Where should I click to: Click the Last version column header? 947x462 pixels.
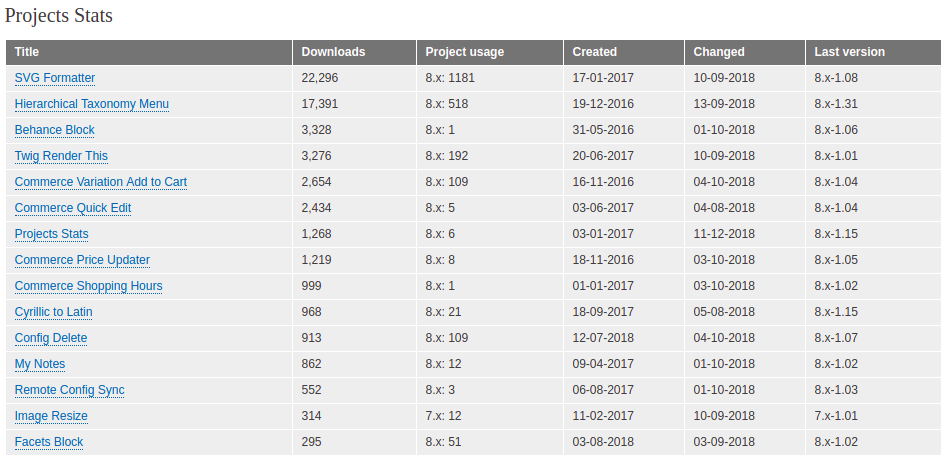[x=849, y=52]
